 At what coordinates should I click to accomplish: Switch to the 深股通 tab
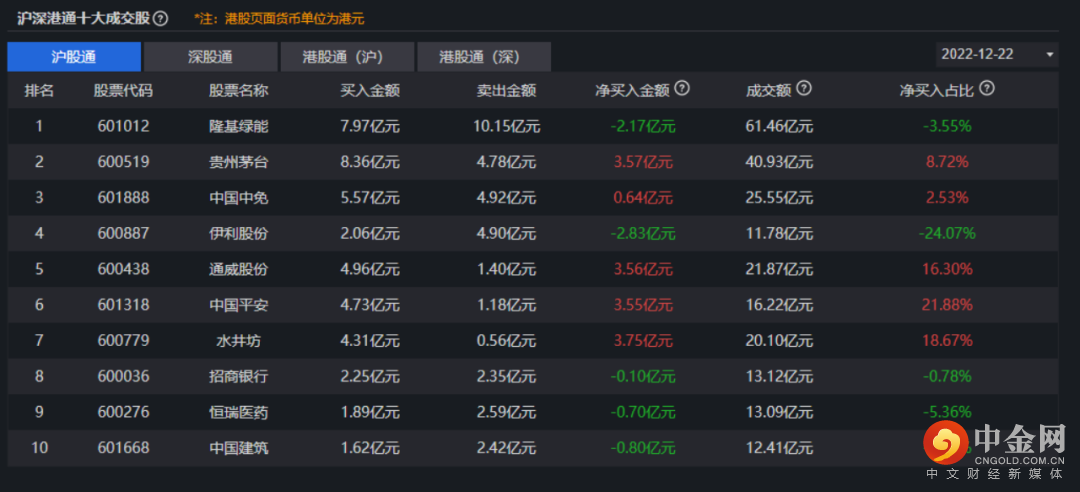tap(210, 56)
